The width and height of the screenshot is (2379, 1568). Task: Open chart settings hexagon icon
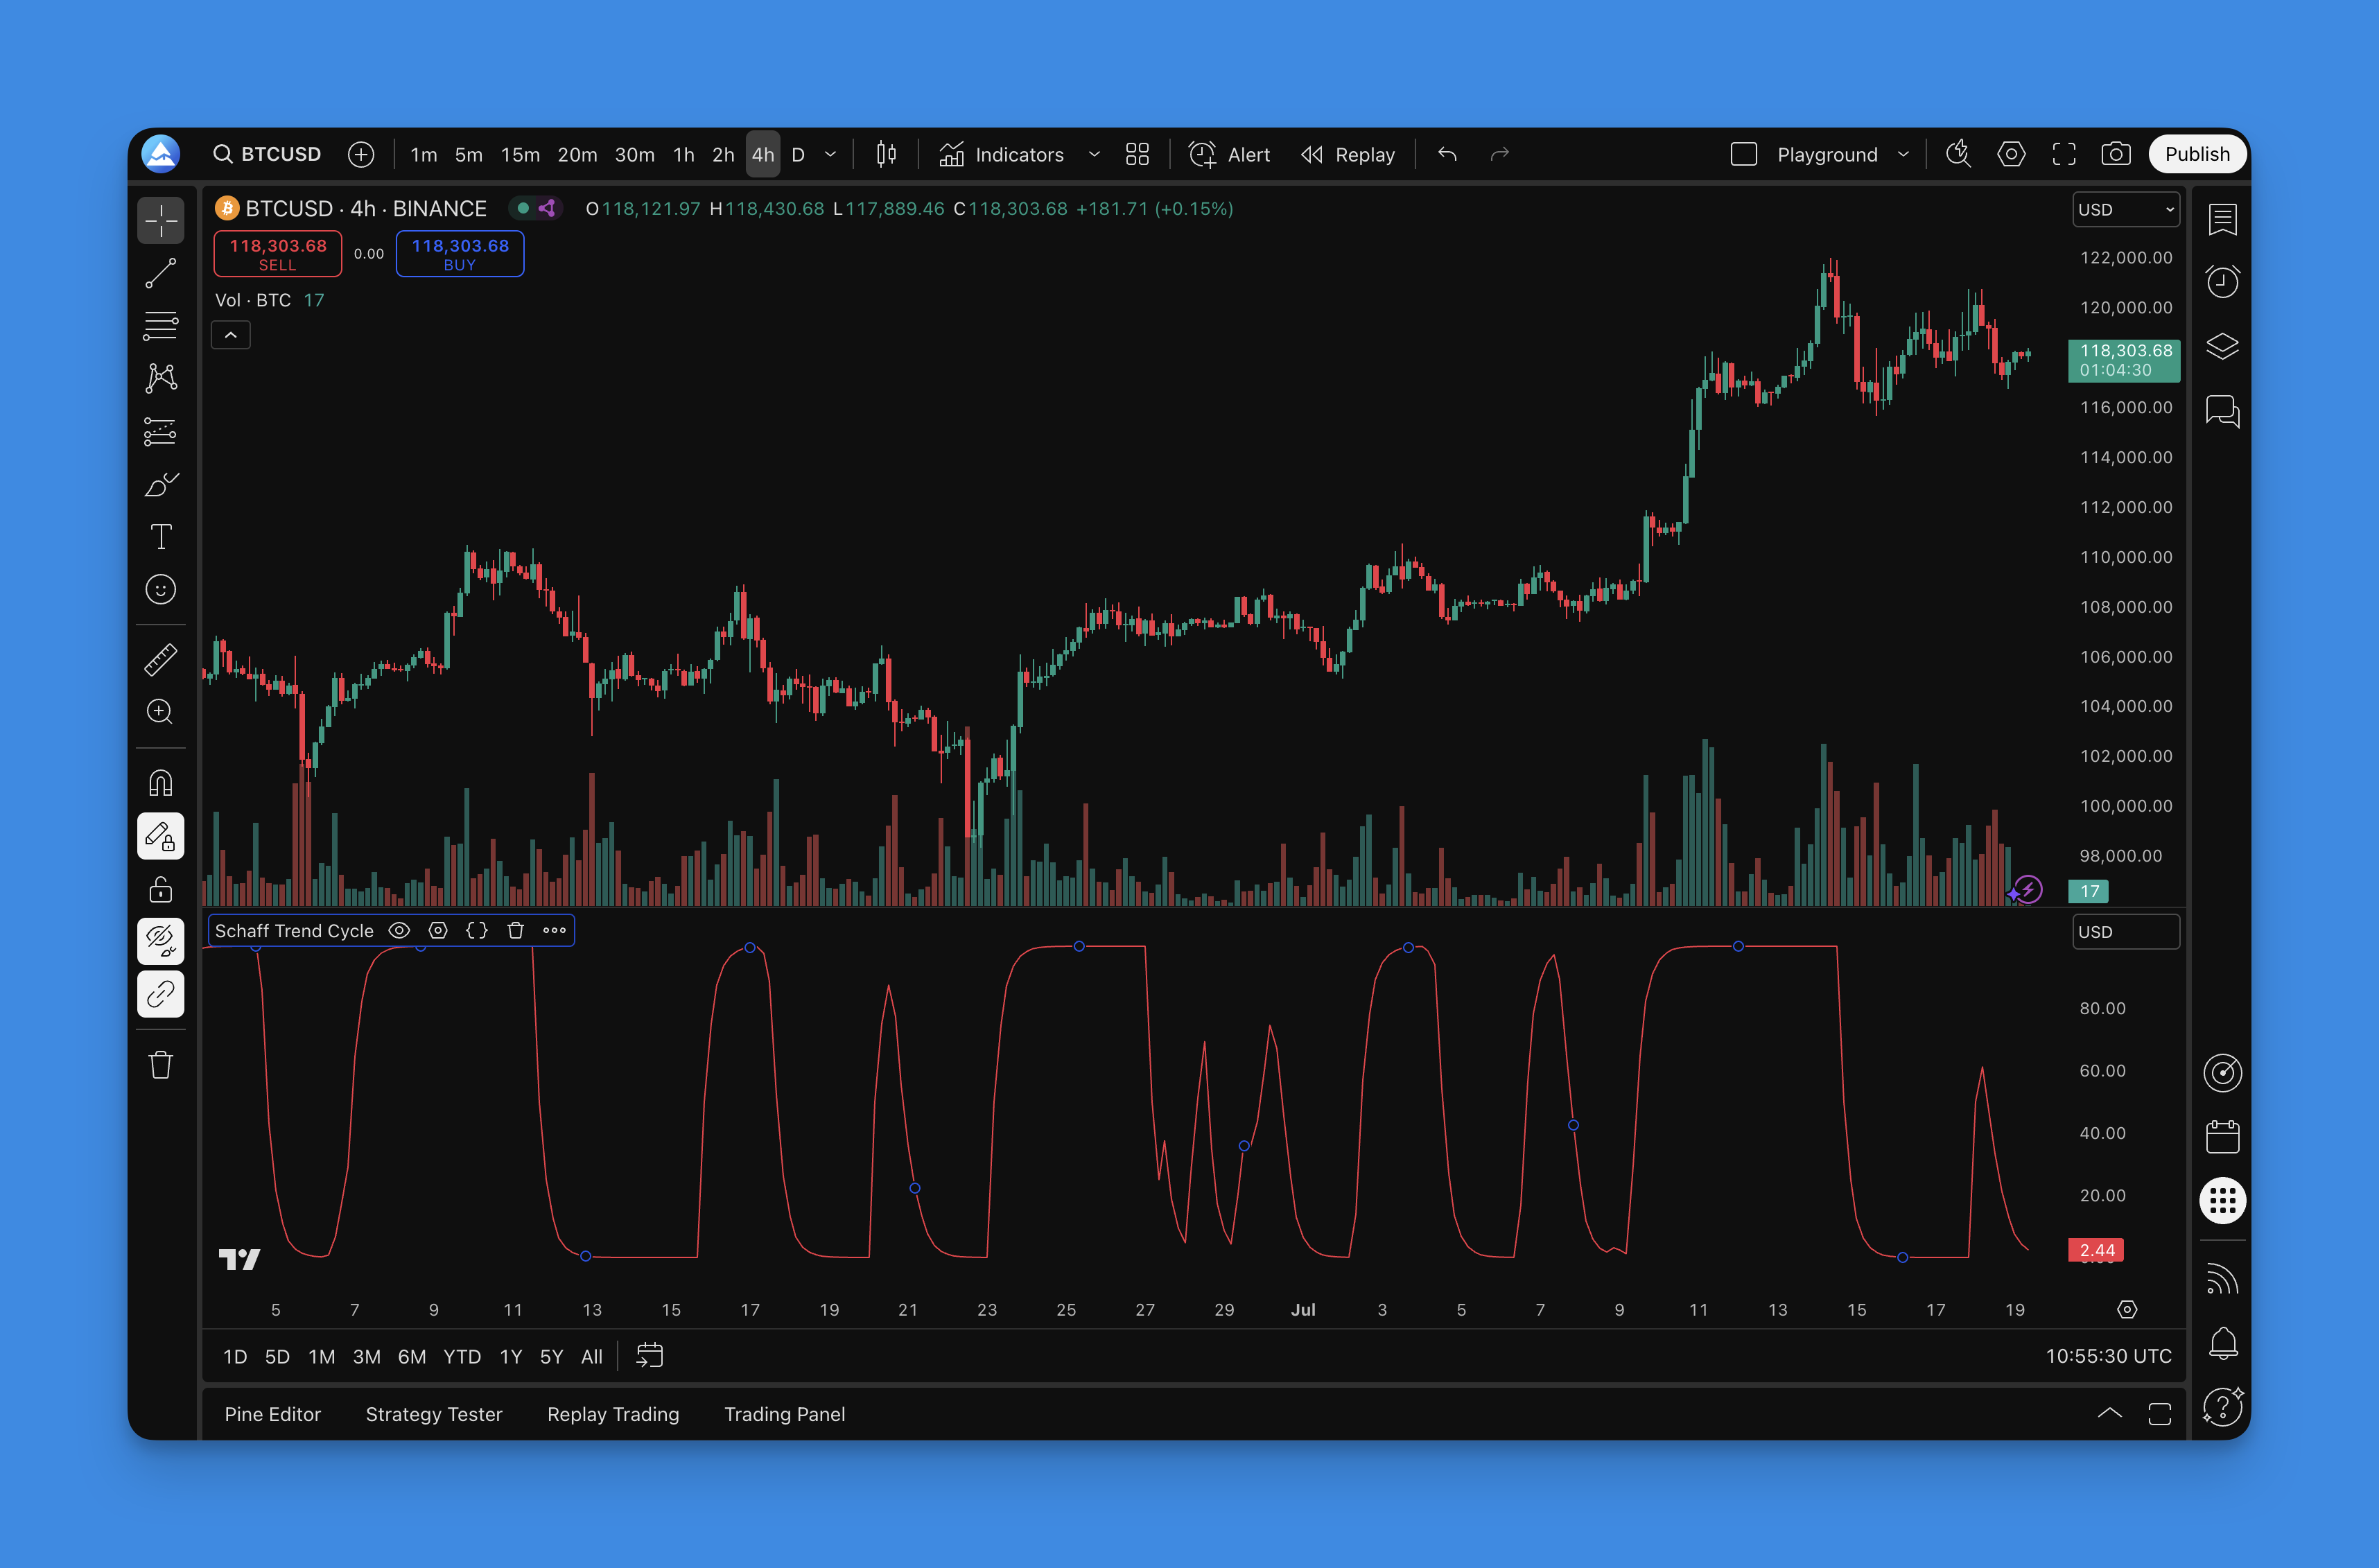pos(2011,154)
